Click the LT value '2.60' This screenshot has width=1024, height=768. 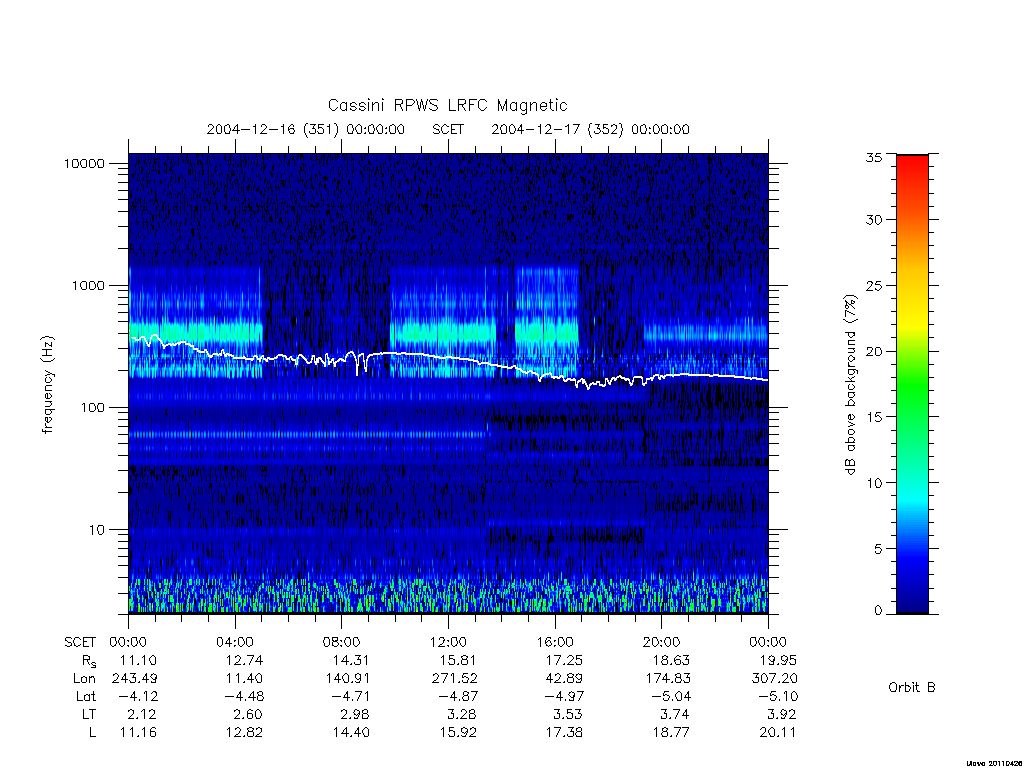248,714
